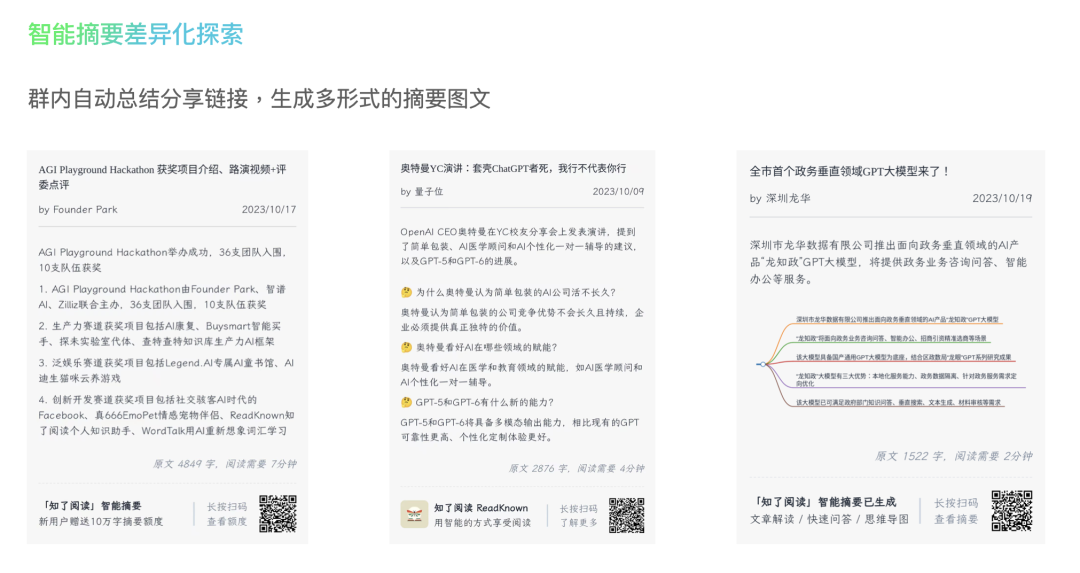The width and height of the screenshot is (1080, 573).
Task: Click the label 「知了阅读」智能摘要 in first card
Action: (90, 506)
